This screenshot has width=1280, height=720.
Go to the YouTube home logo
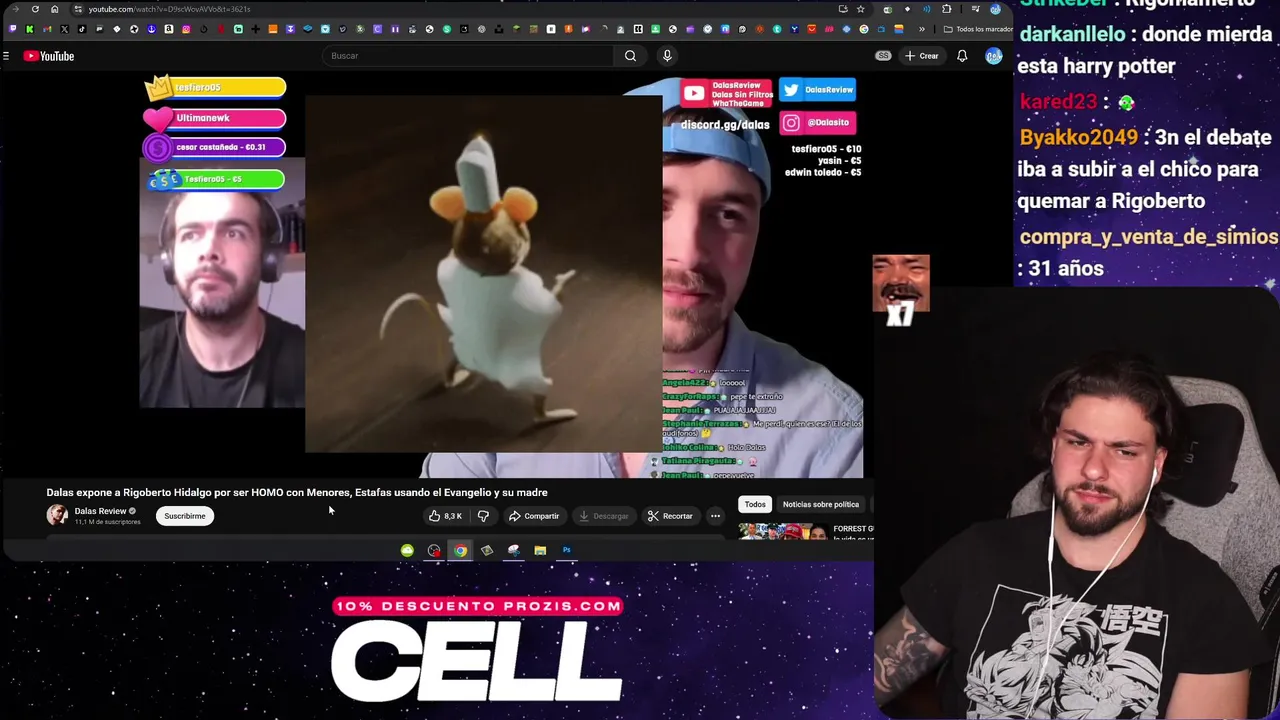click(49, 56)
